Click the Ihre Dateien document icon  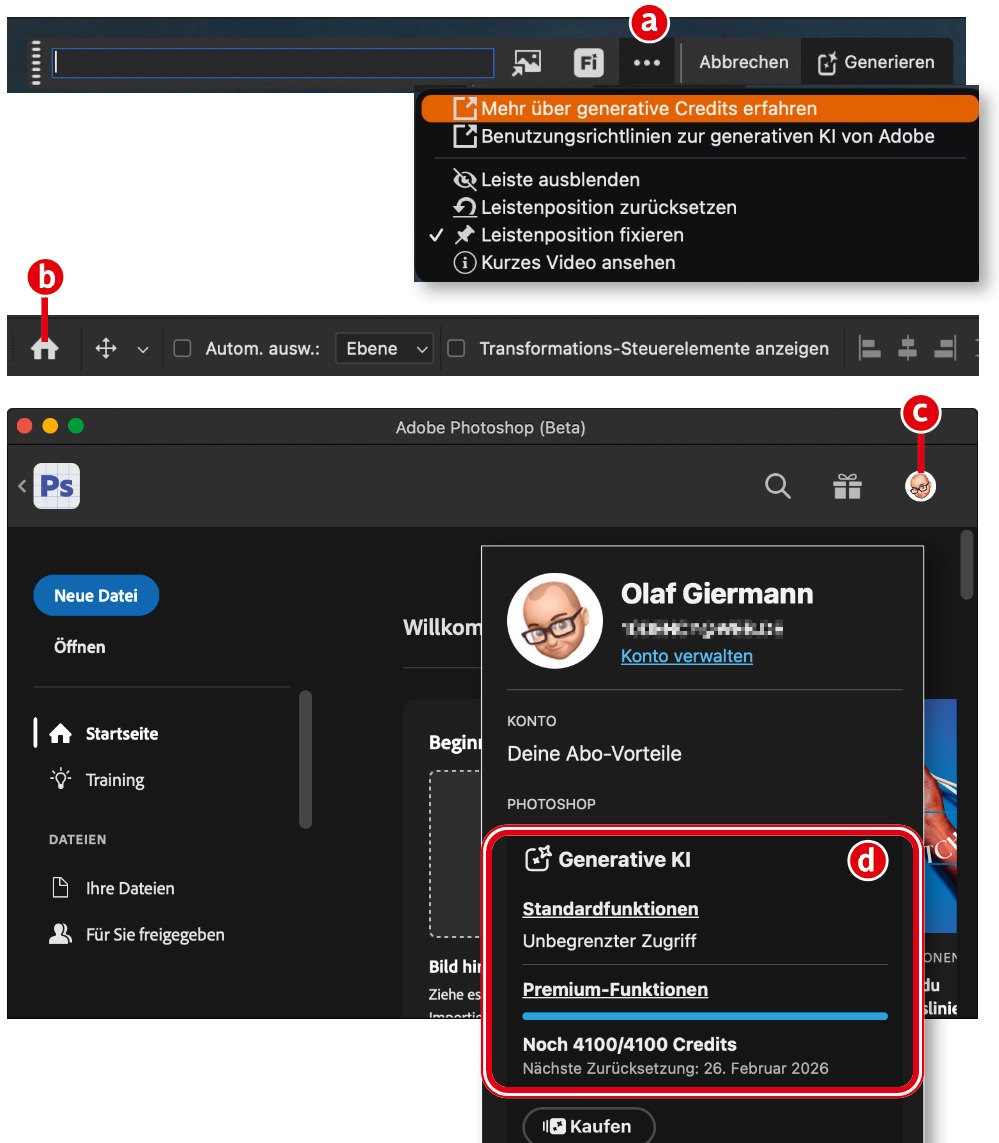tap(61, 887)
